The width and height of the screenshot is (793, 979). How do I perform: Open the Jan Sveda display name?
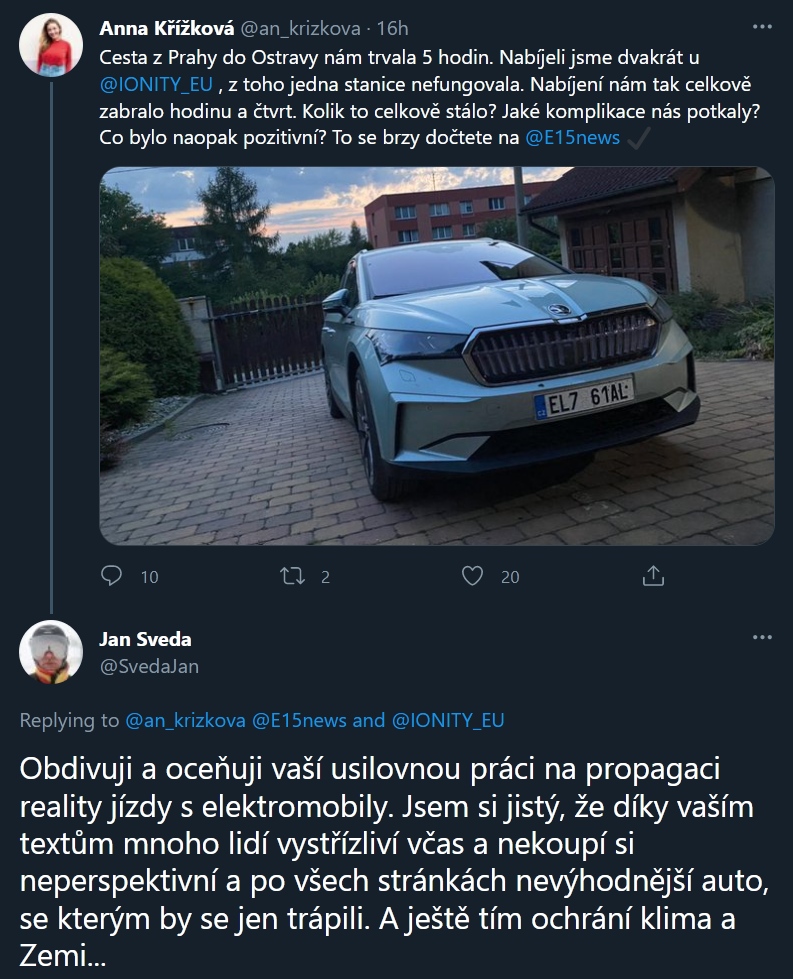tap(146, 639)
